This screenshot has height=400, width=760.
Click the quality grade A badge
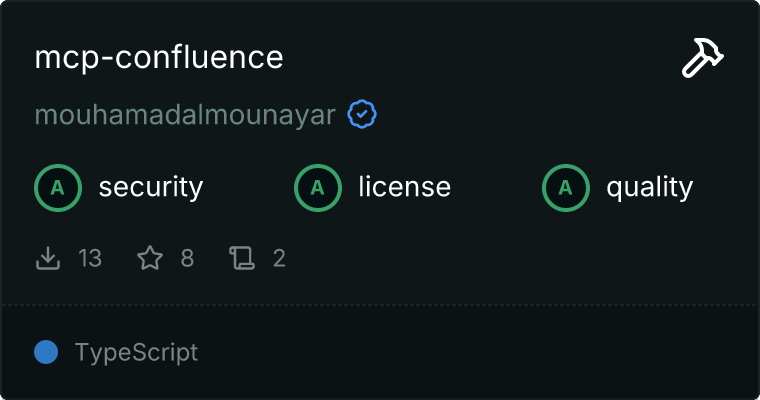(565, 187)
